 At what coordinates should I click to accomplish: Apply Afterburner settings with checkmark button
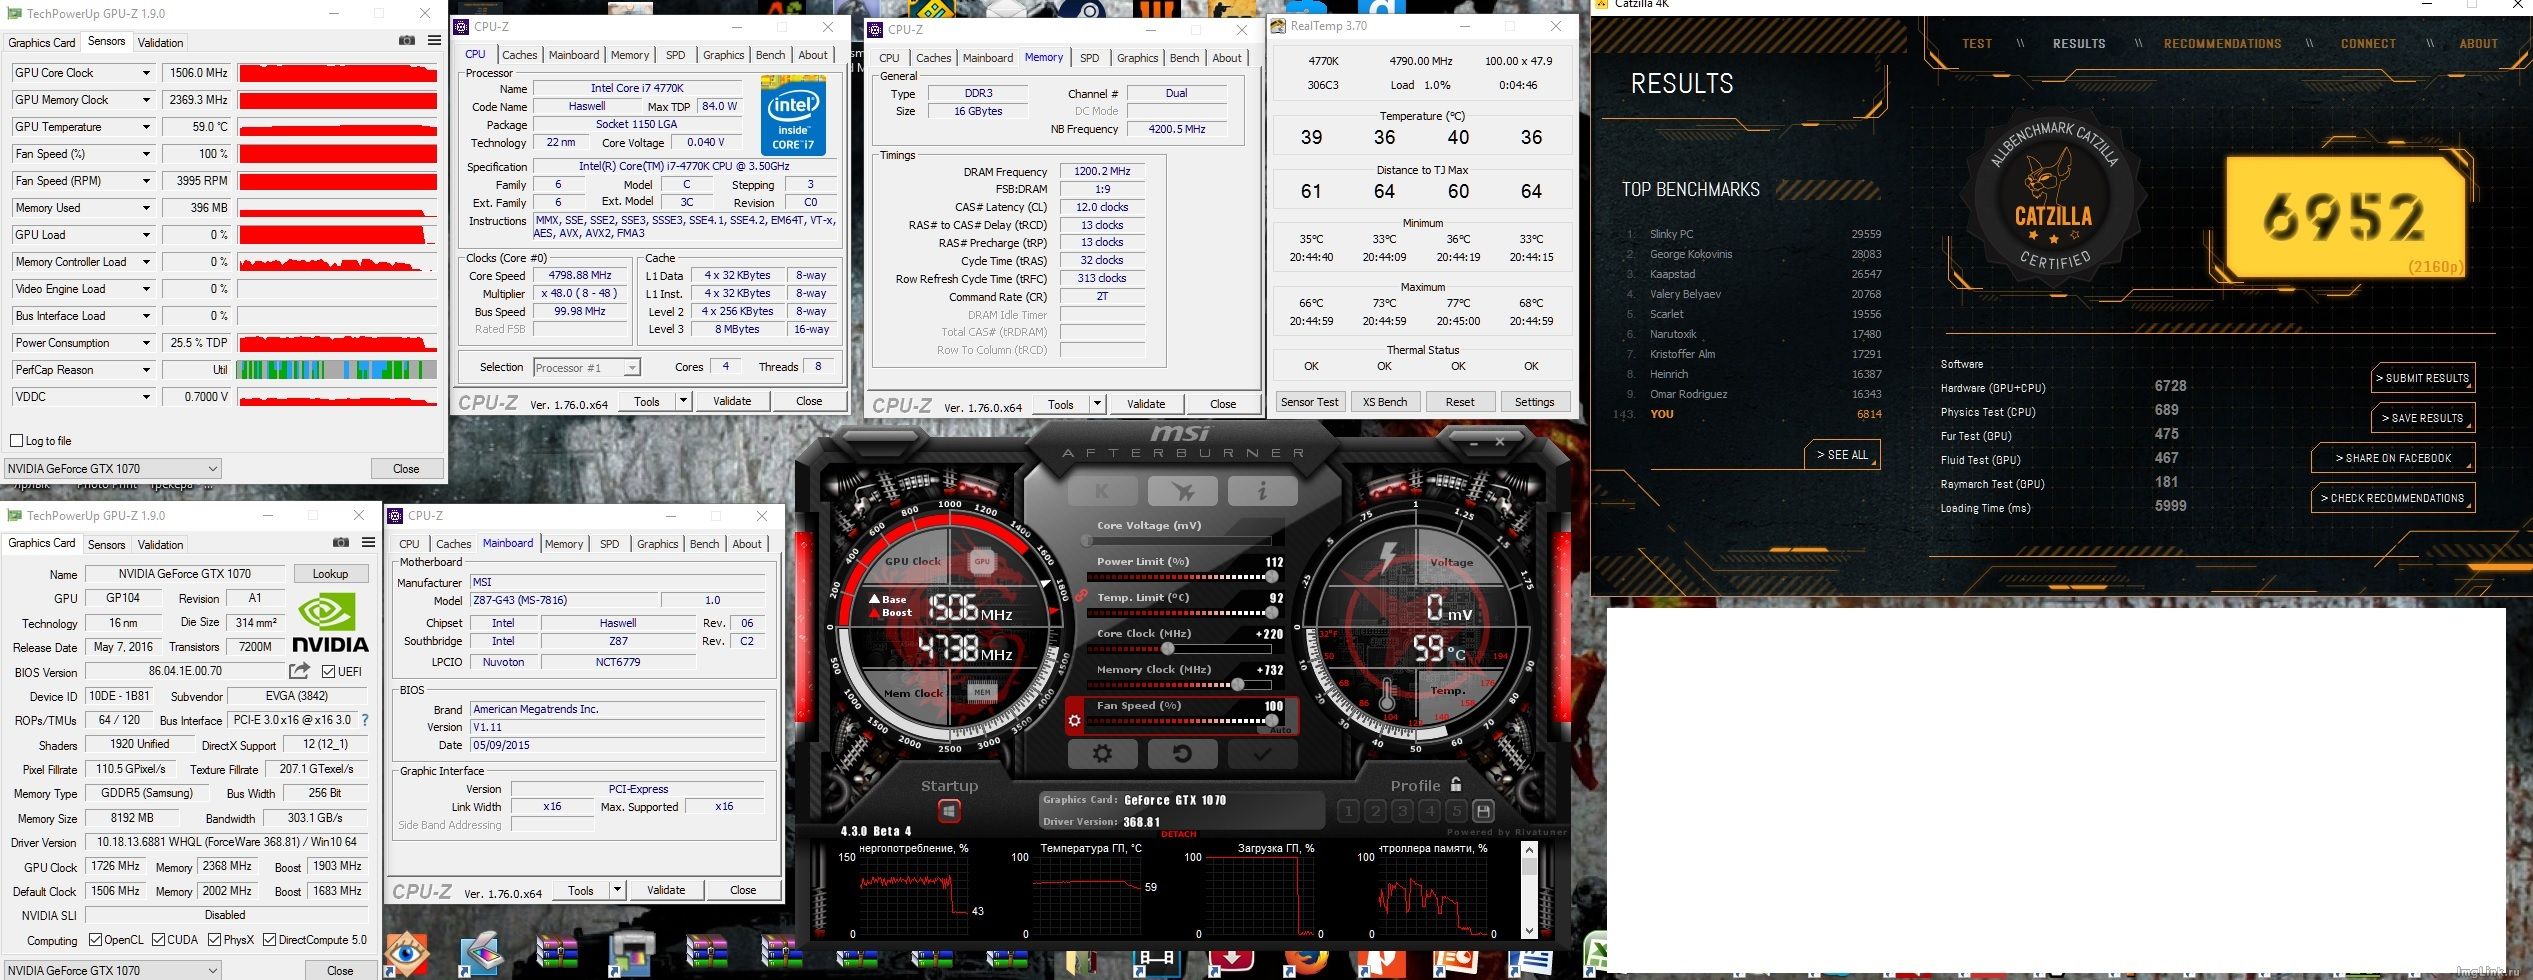tap(1262, 754)
